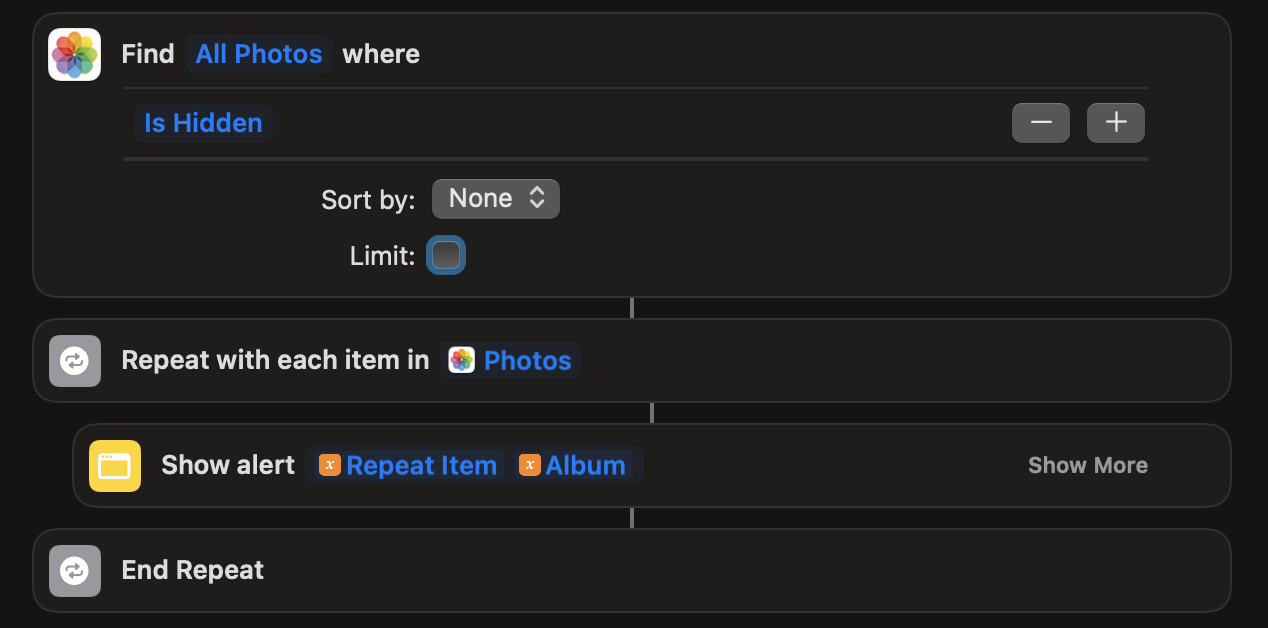Click the small Photos icon in Photos variable

(x=461, y=361)
